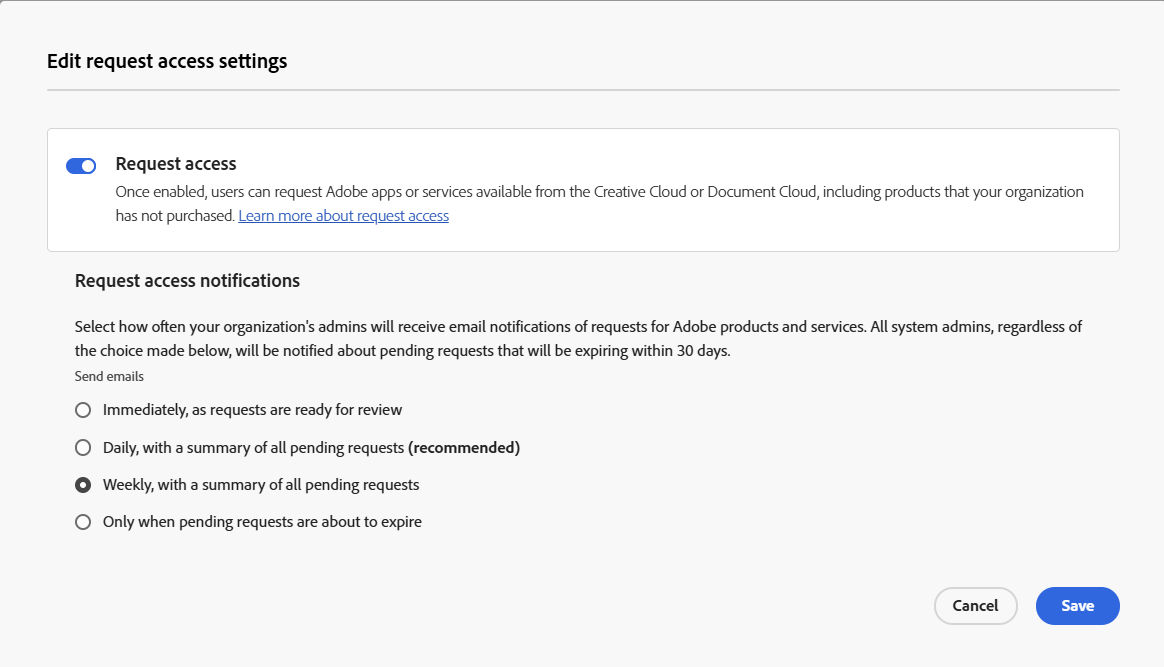The width and height of the screenshot is (1164, 667).
Task: Follow the request access learn more link
Action: [x=343, y=215]
